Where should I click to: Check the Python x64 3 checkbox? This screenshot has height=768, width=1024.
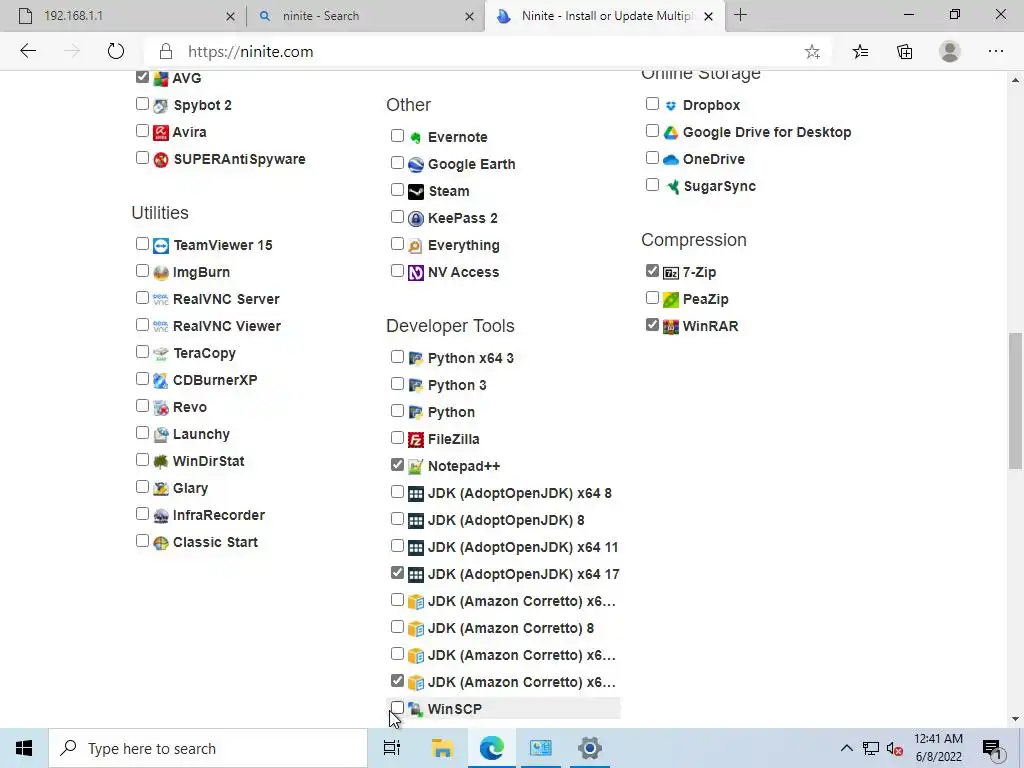[397, 357]
